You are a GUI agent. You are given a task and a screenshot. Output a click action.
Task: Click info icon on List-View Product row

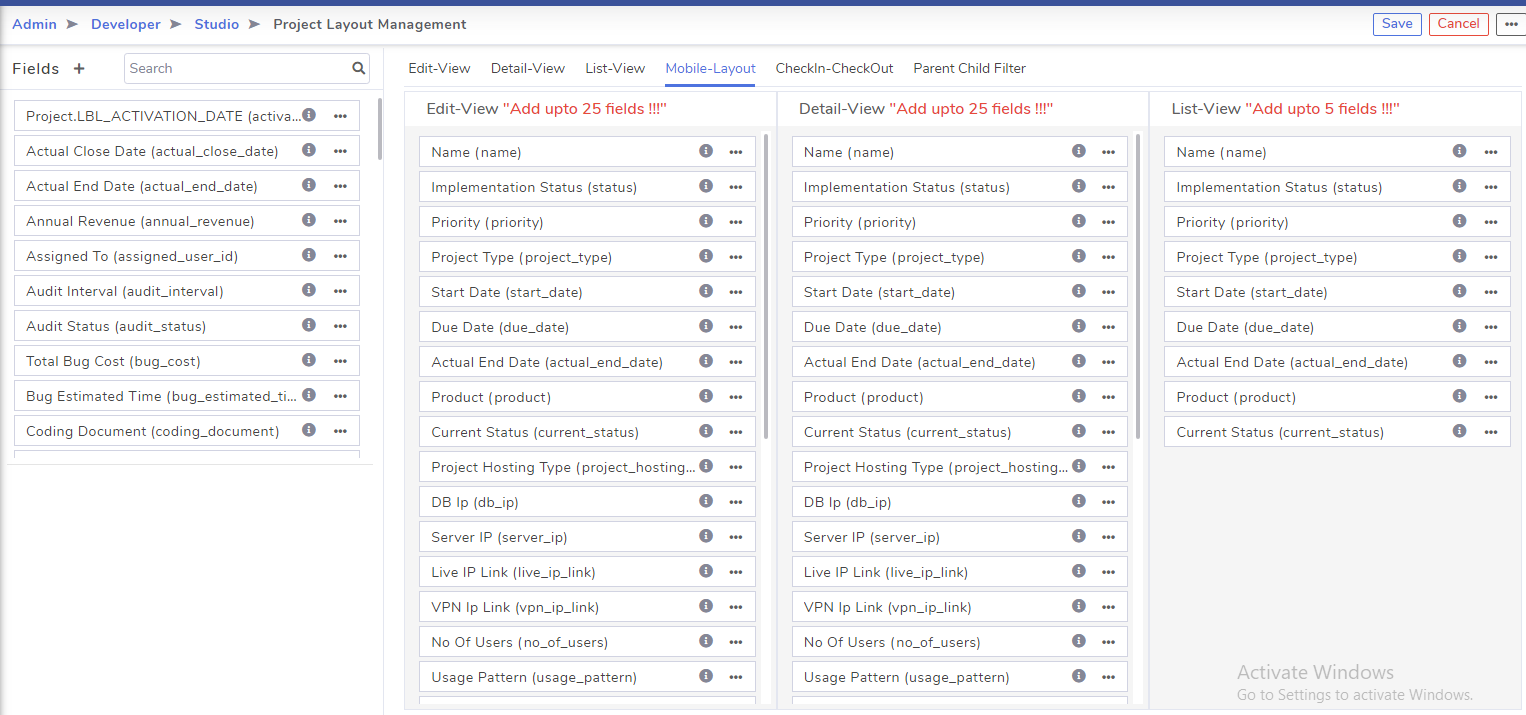(1460, 396)
